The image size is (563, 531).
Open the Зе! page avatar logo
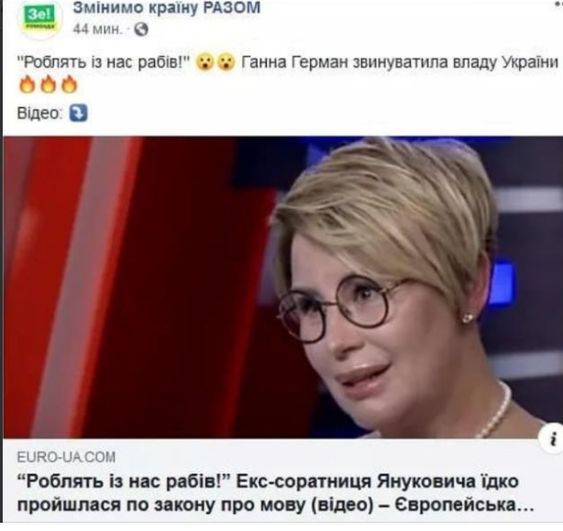pos(41,18)
